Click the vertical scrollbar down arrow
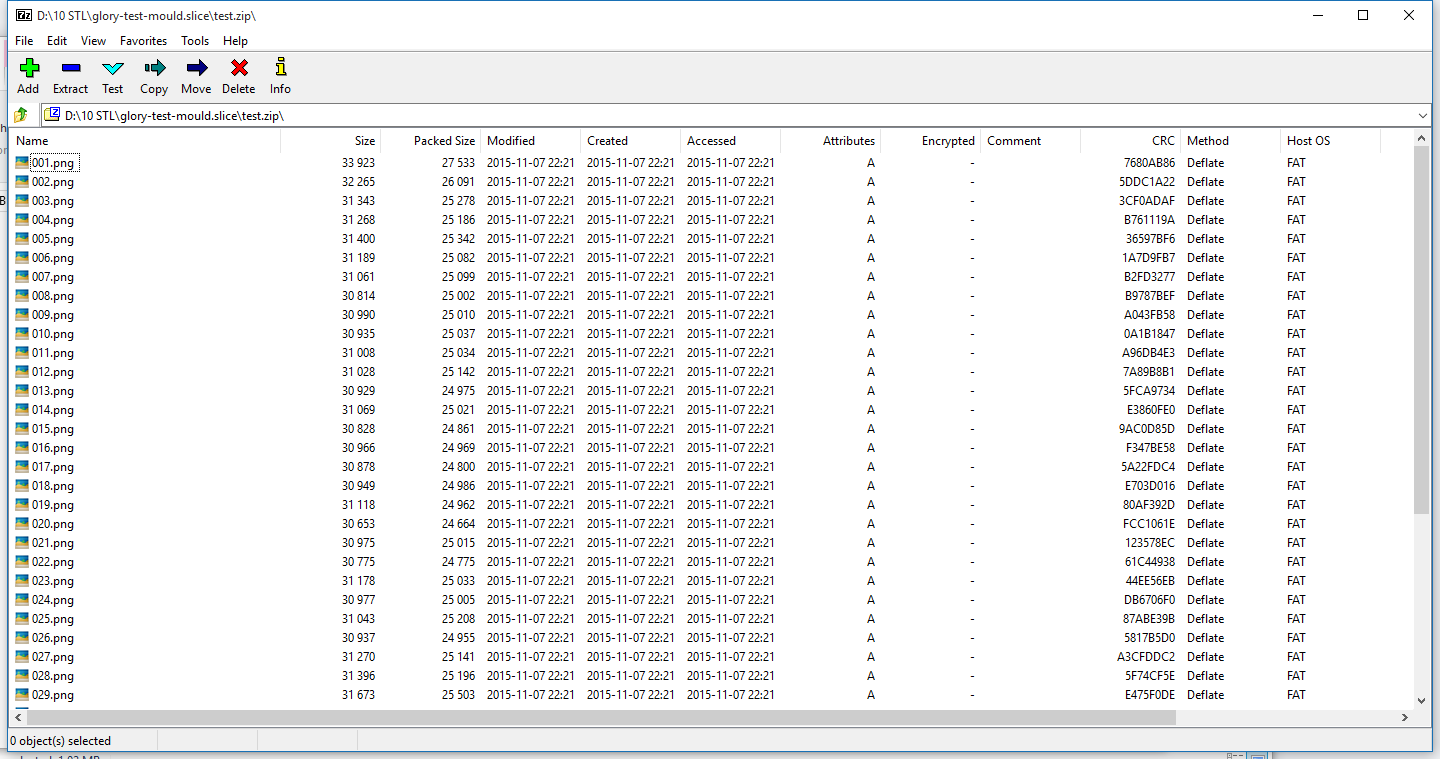The width and height of the screenshot is (1440, 759). point(1422,701)
